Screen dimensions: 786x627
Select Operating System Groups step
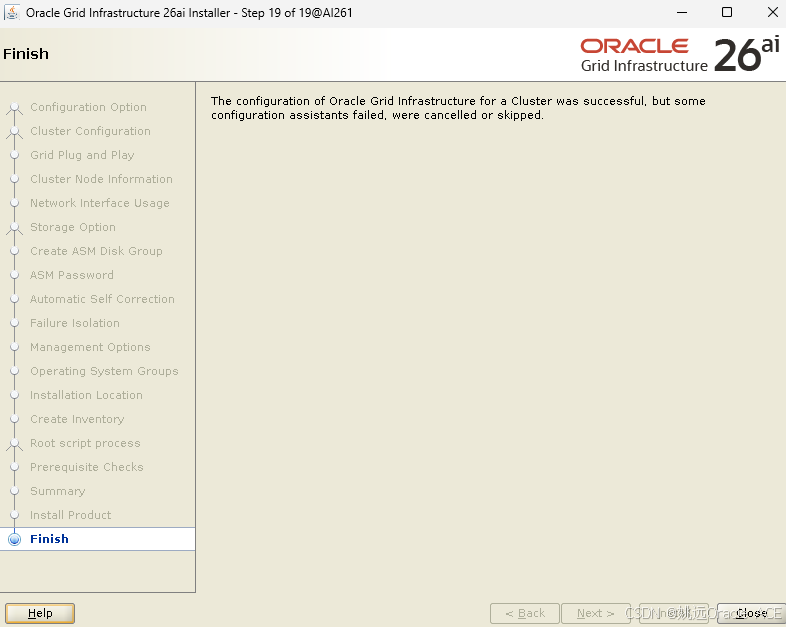[x=104, y=371]
